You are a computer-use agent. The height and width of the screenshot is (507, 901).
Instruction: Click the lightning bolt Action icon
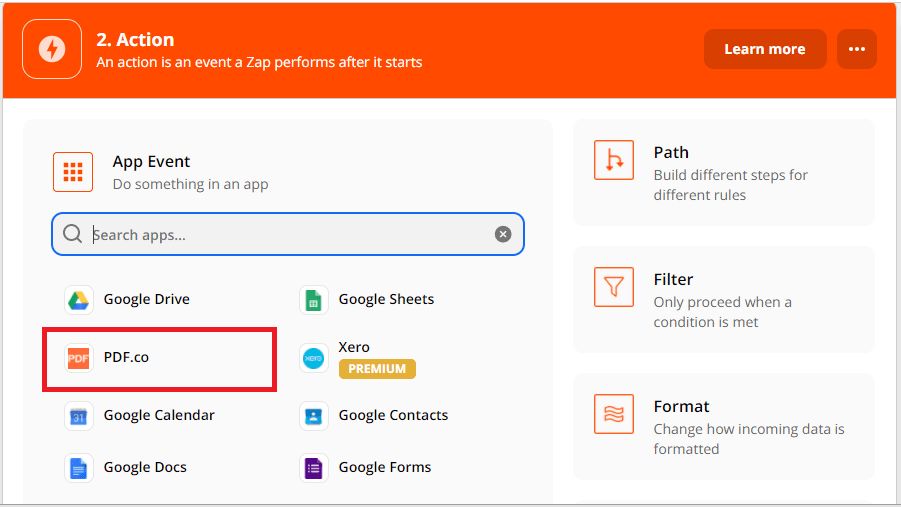[x=52, y=49]
